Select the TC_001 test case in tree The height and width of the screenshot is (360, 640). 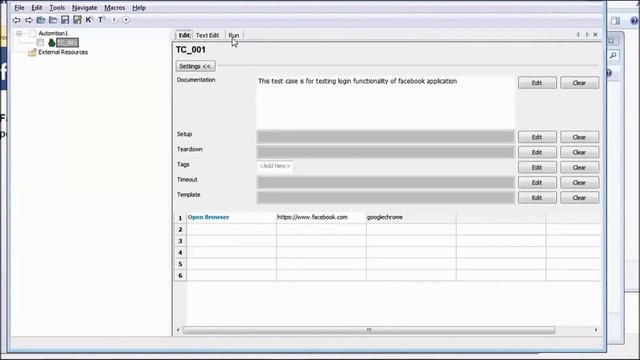pyautogui.click(x=67, y=42)
